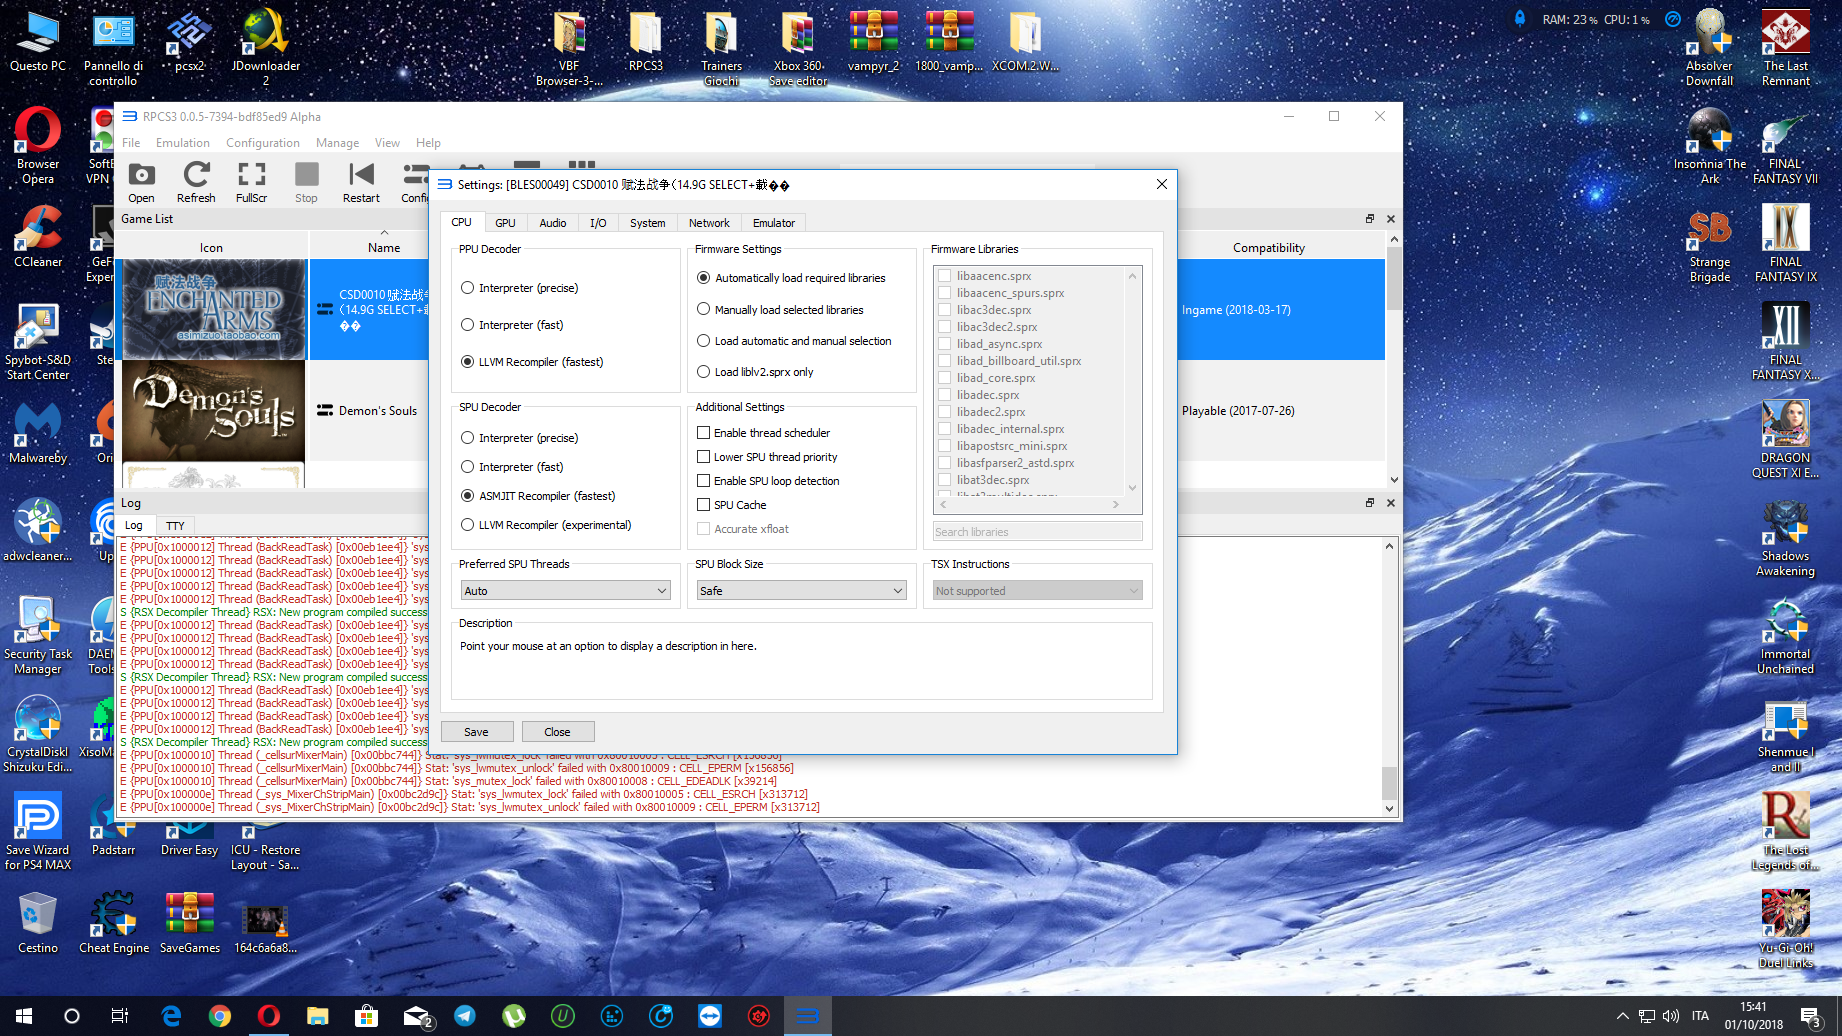Open the JDownloader 2 desktop icon
1842x1036 pixels.
265,48
